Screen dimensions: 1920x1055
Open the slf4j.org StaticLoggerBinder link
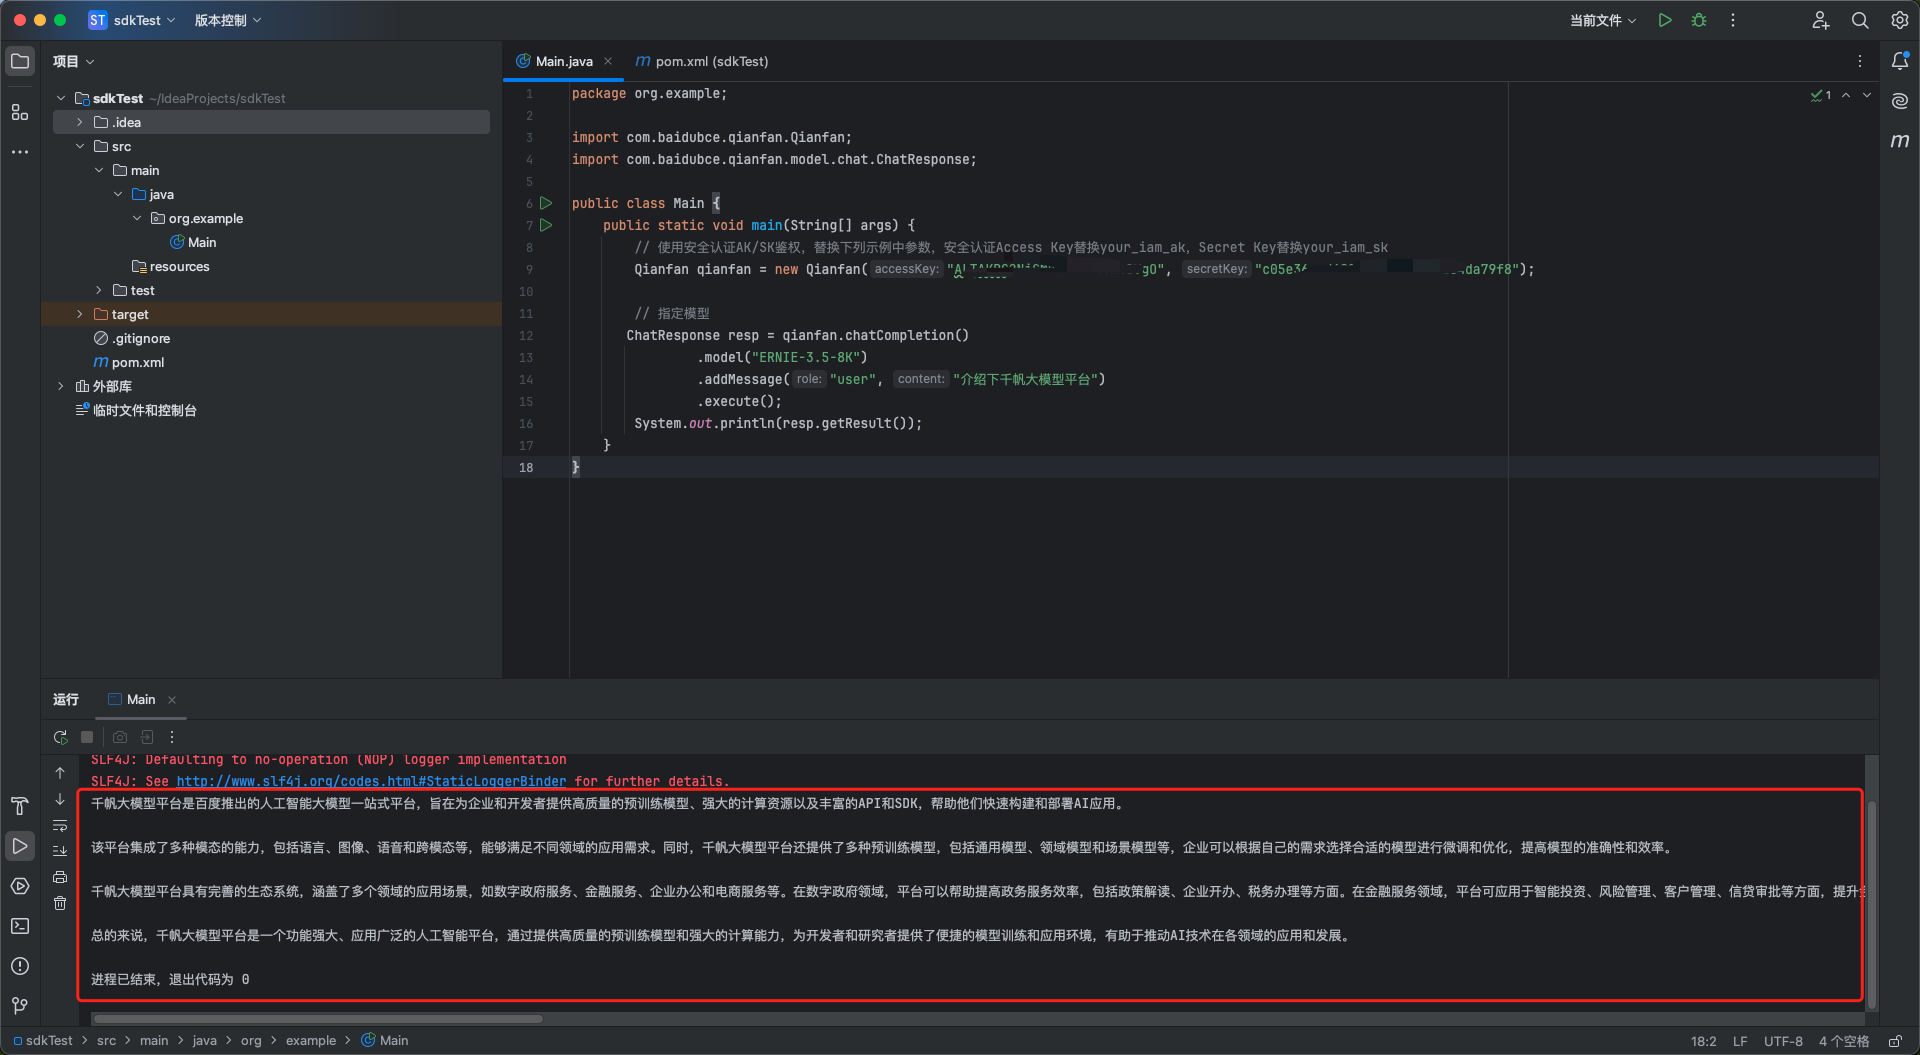click(x=371, y=781)
